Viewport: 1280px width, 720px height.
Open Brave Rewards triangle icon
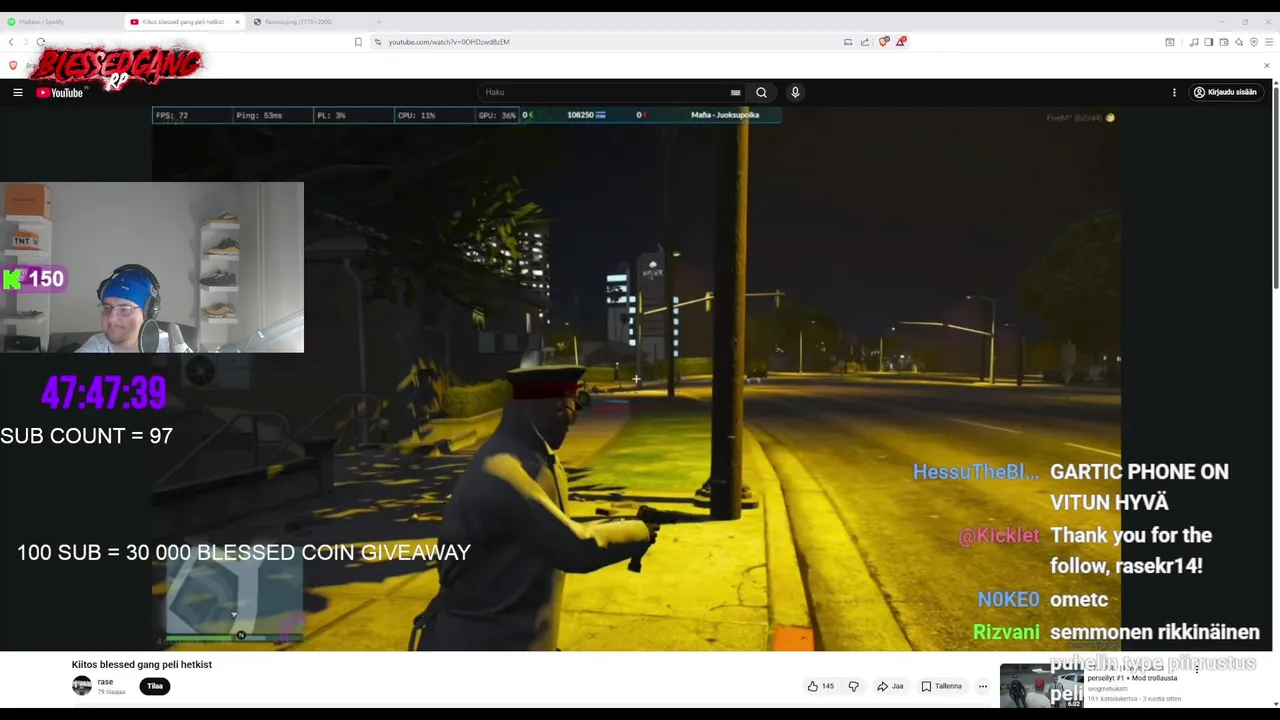click(x=900, y=42)
